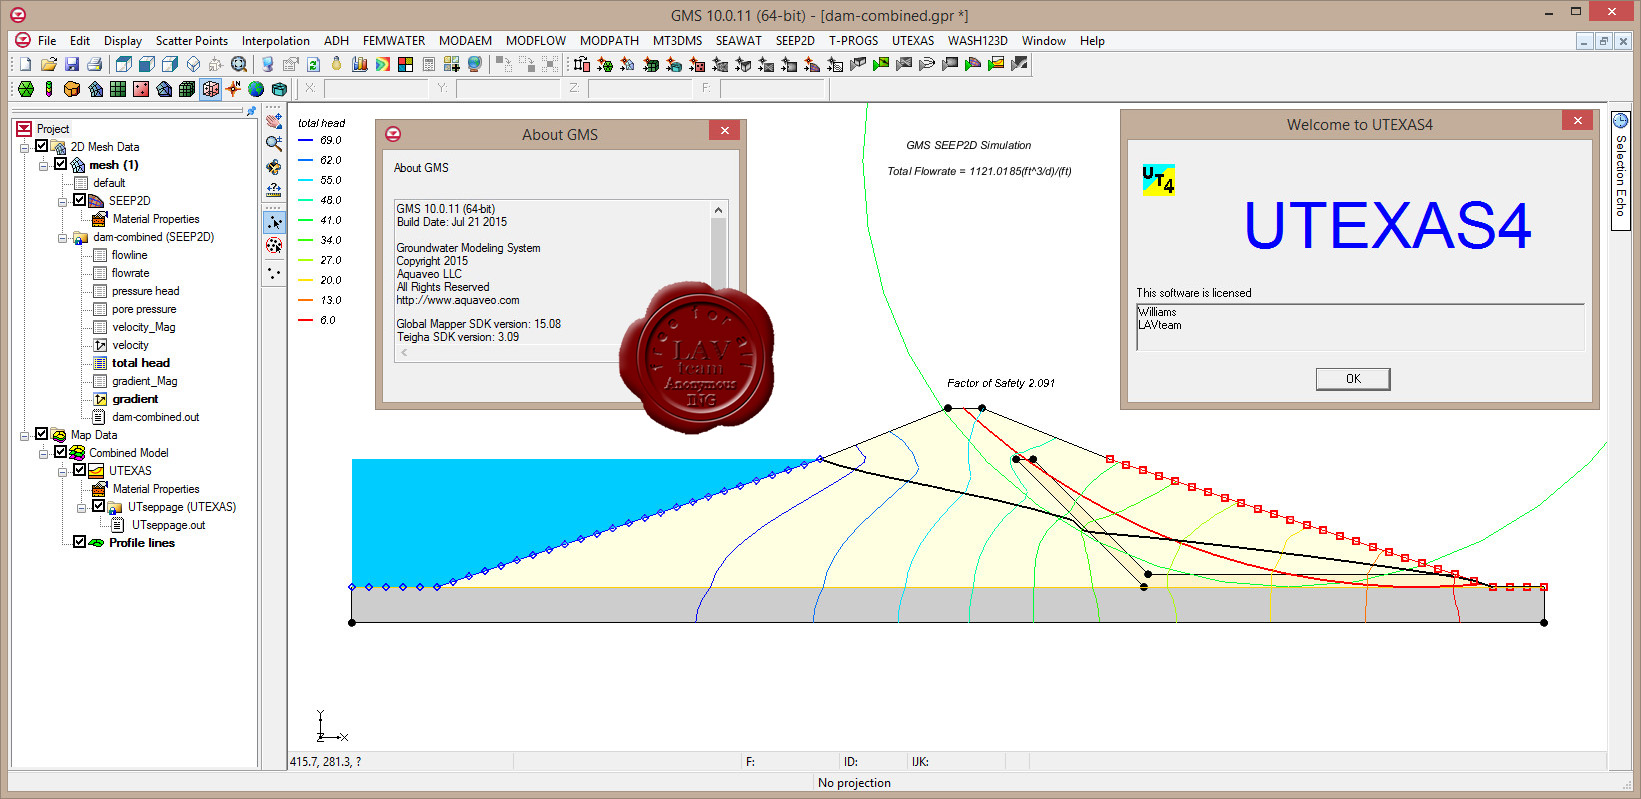Click the Print icon
The image size is (1641, 799).
tap(95, 64)
